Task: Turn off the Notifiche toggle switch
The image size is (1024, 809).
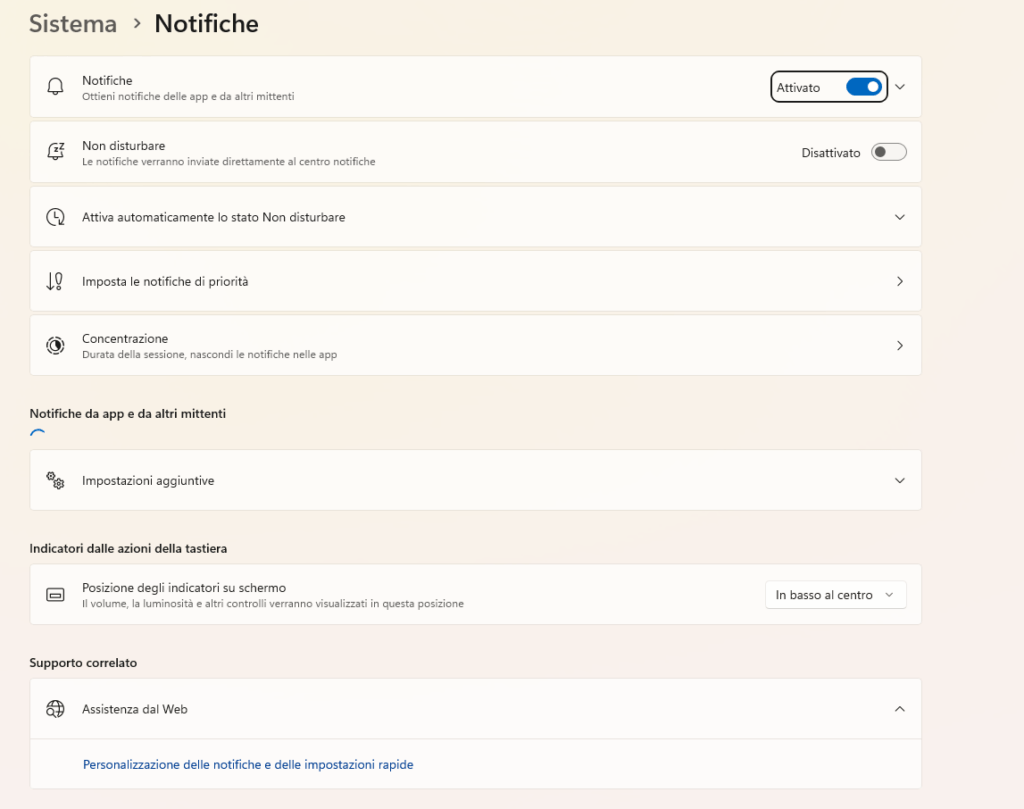Action: point(864,87)
